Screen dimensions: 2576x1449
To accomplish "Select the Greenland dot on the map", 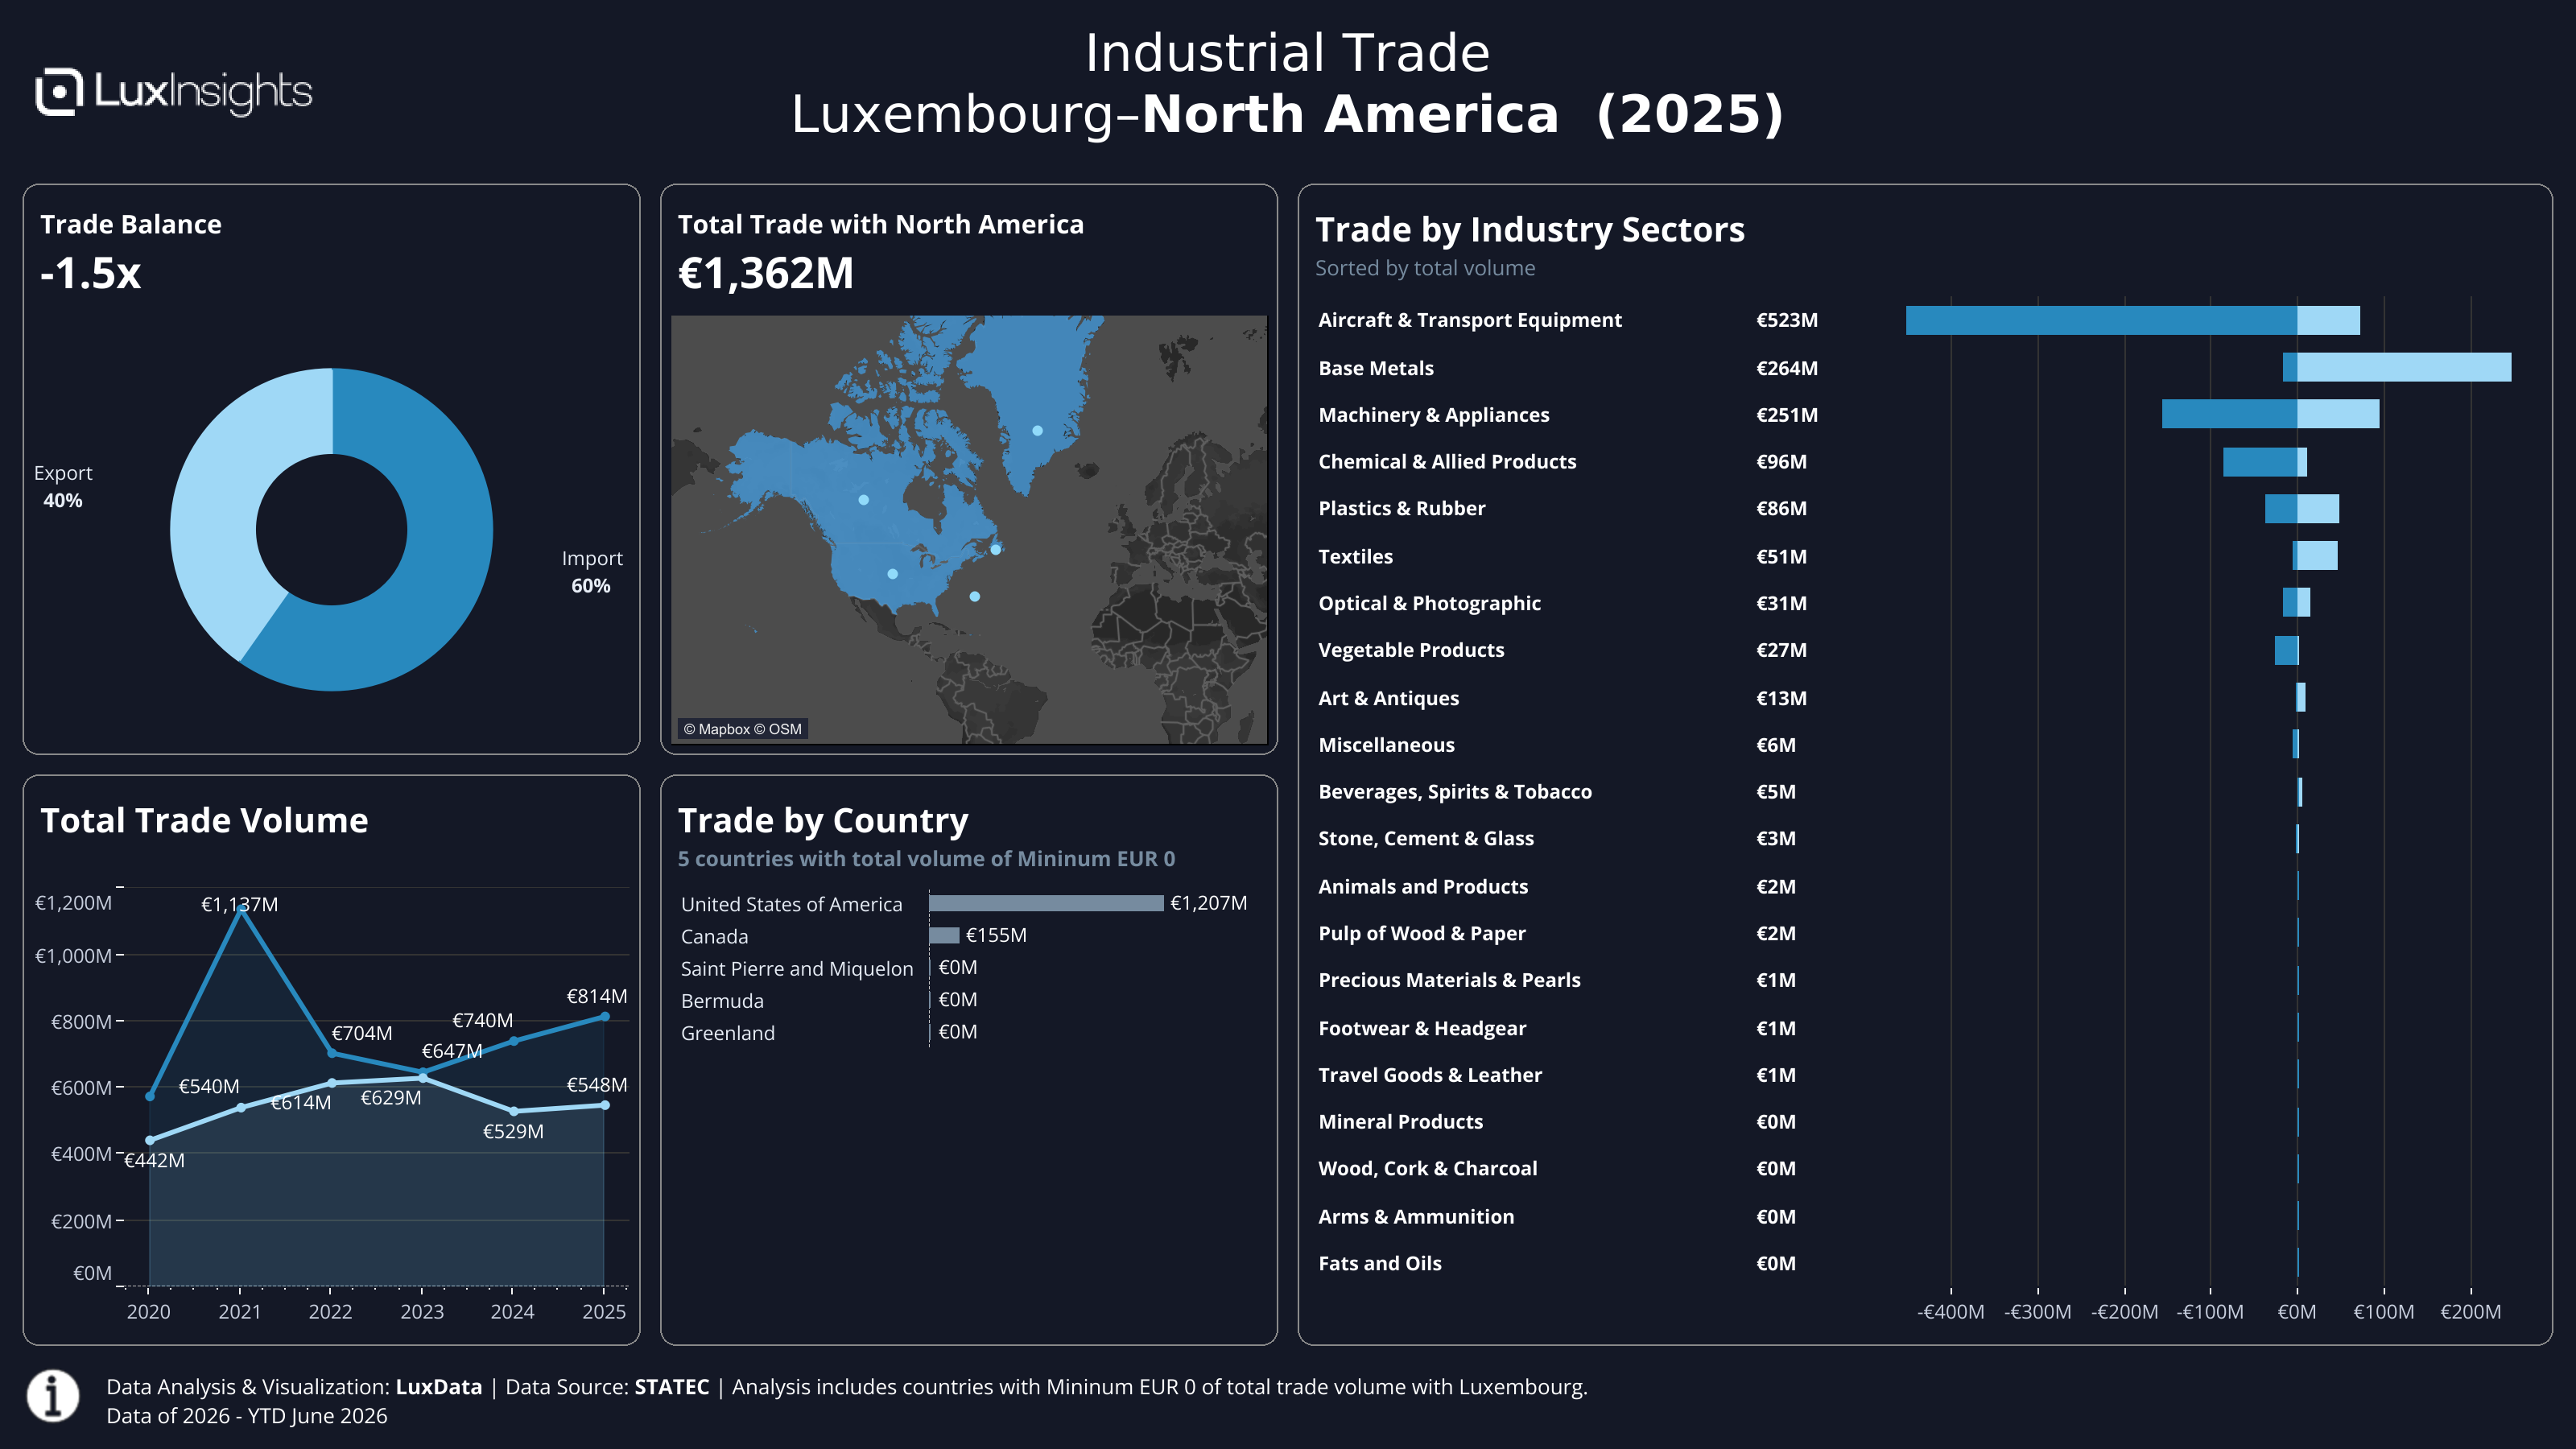I will tap(1038, 431).
